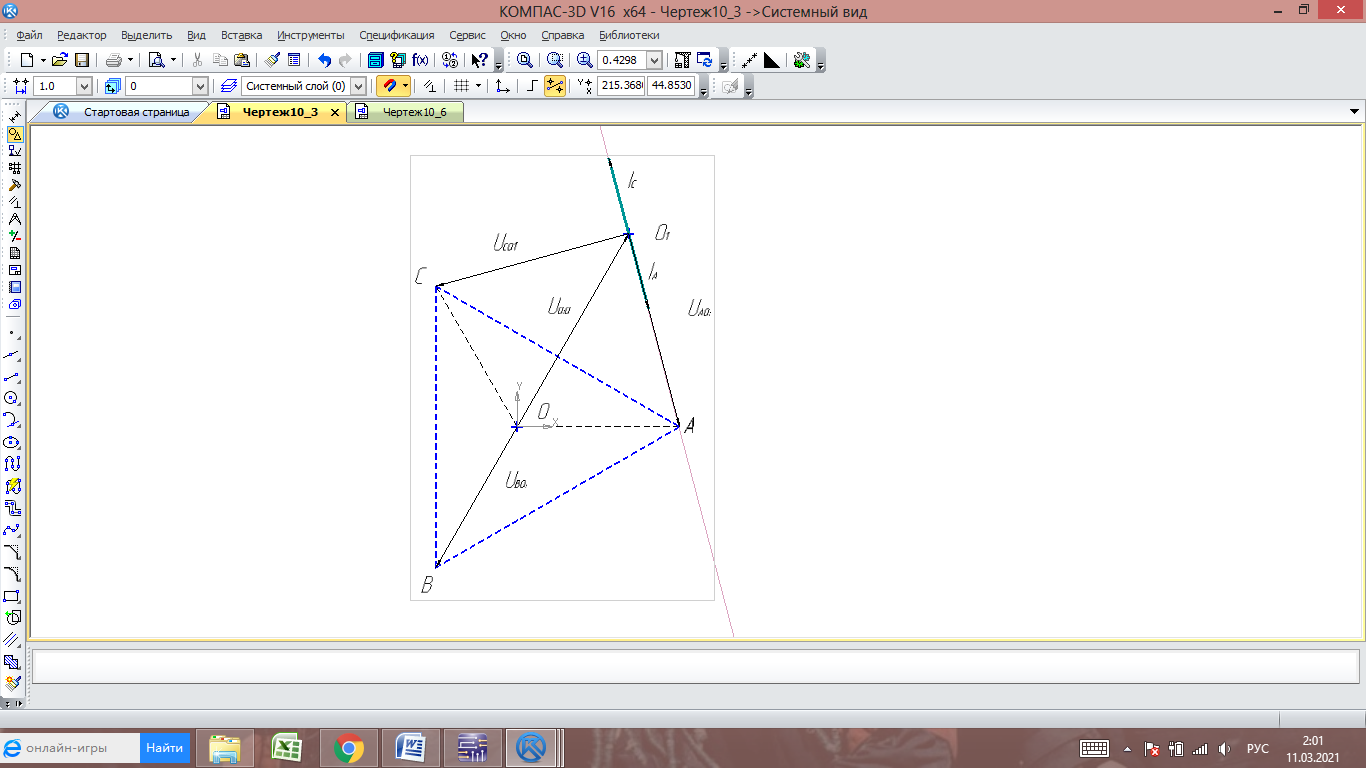1366x768 pixels.
Task: Toggle the grid display button
Action: pyautogui.click(x=461, y=86)
